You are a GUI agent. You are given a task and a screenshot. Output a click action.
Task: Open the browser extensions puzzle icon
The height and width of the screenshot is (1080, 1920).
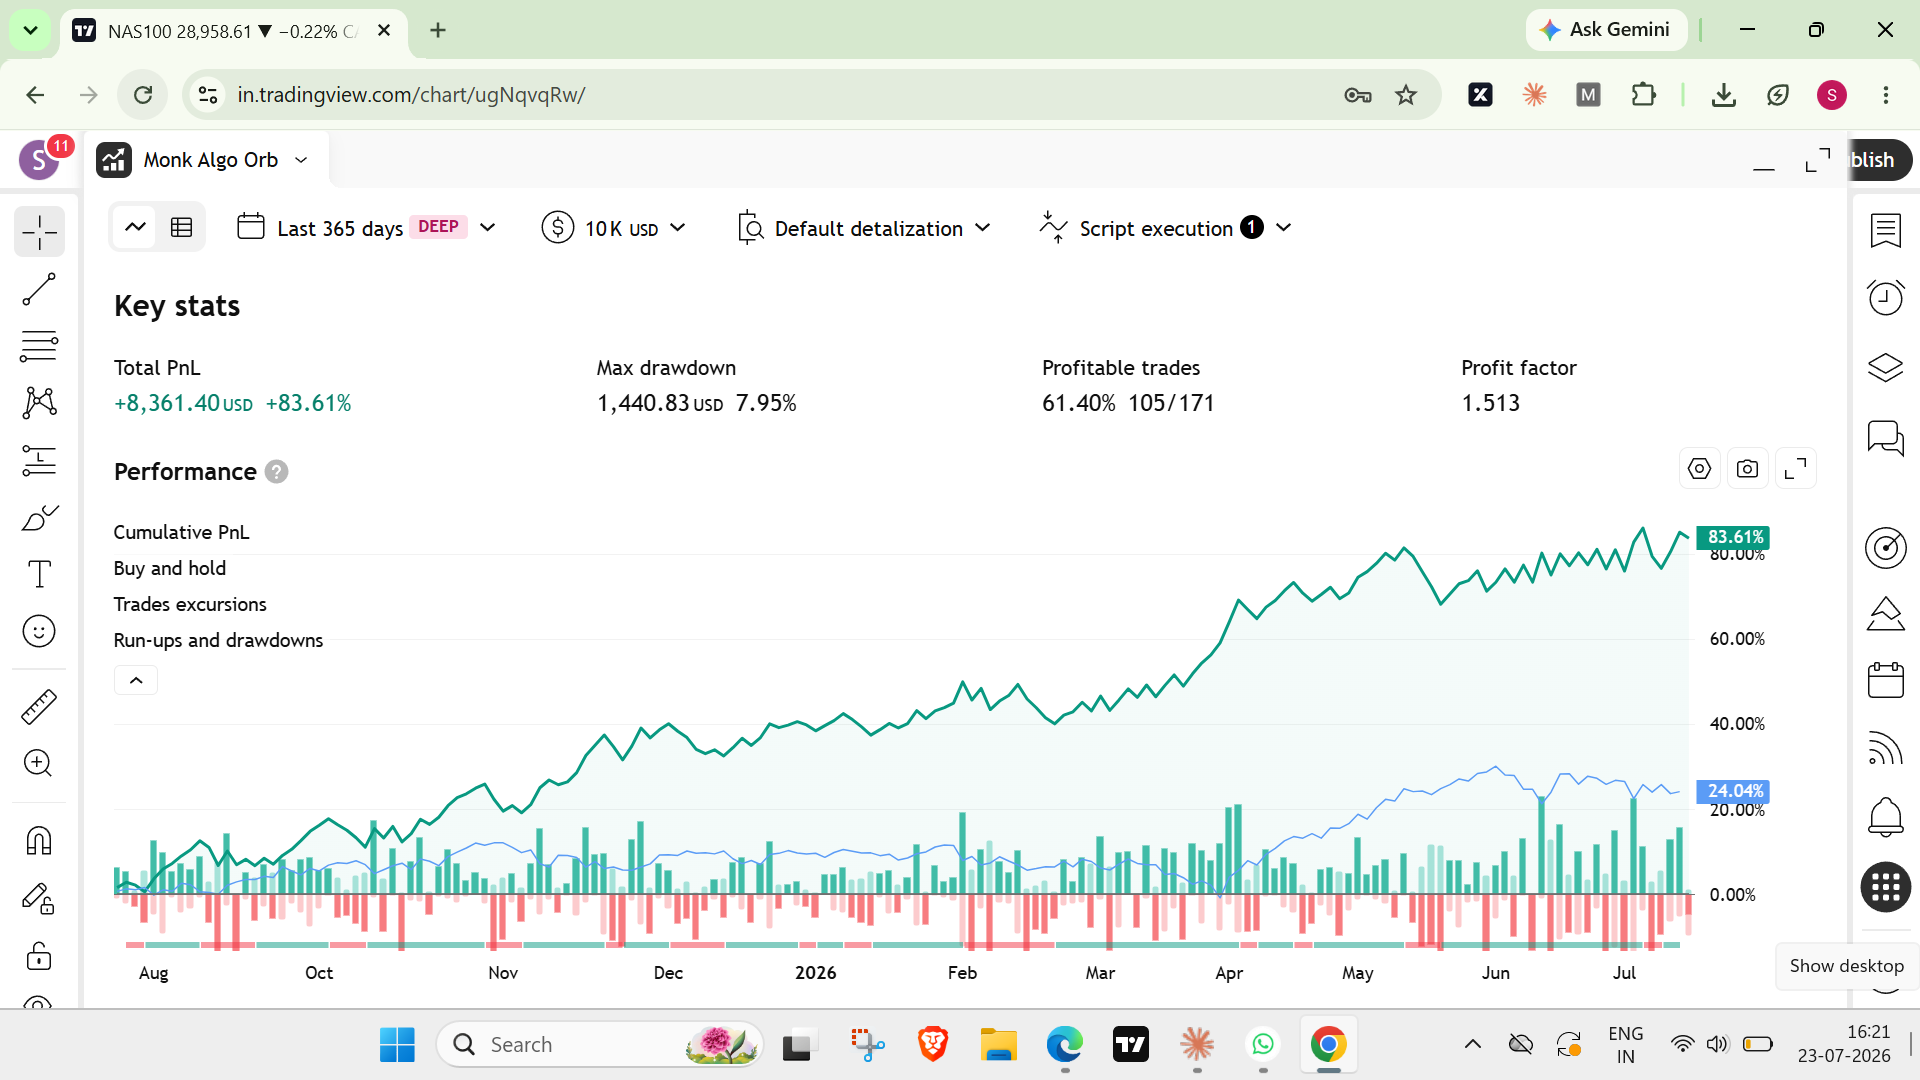coord(1643,95)
